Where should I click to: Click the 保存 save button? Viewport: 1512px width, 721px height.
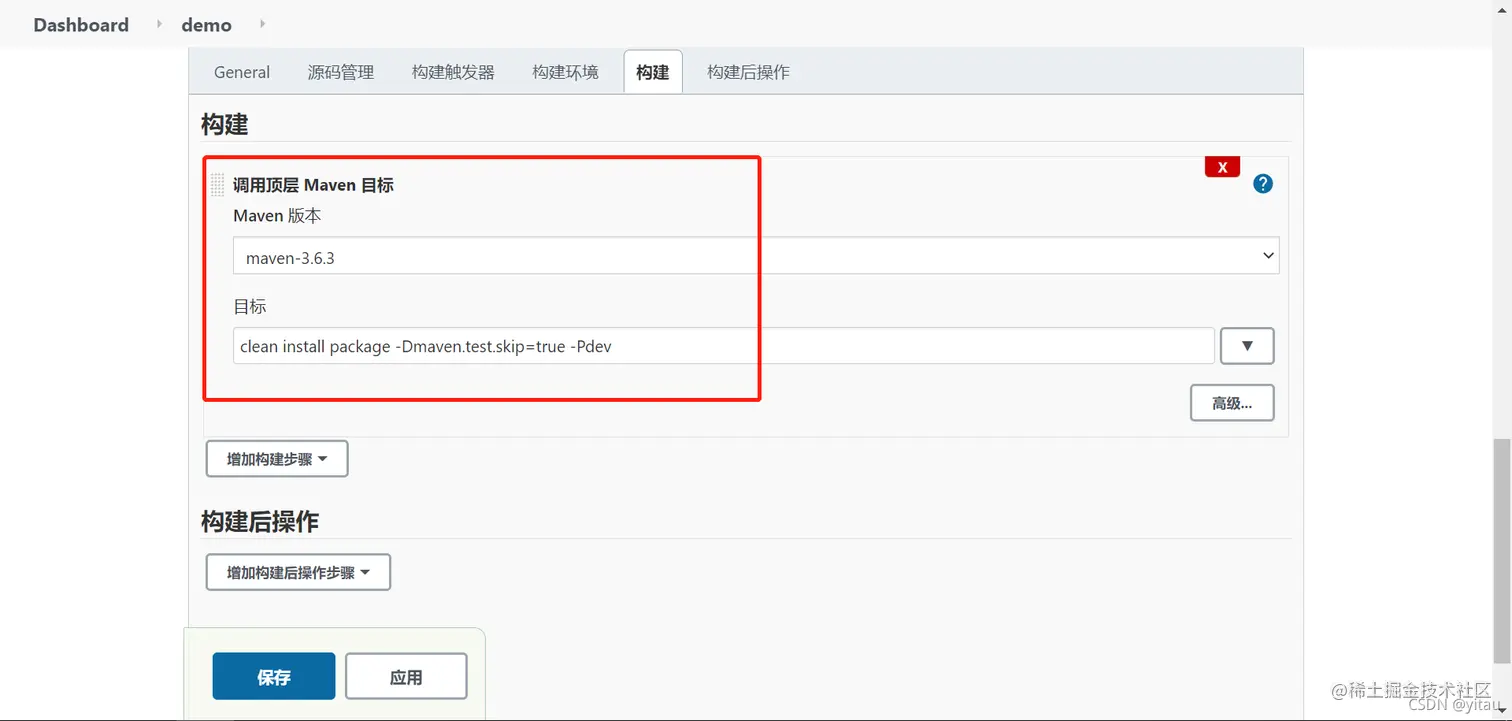pyautogui.click(x=274, y=677)
